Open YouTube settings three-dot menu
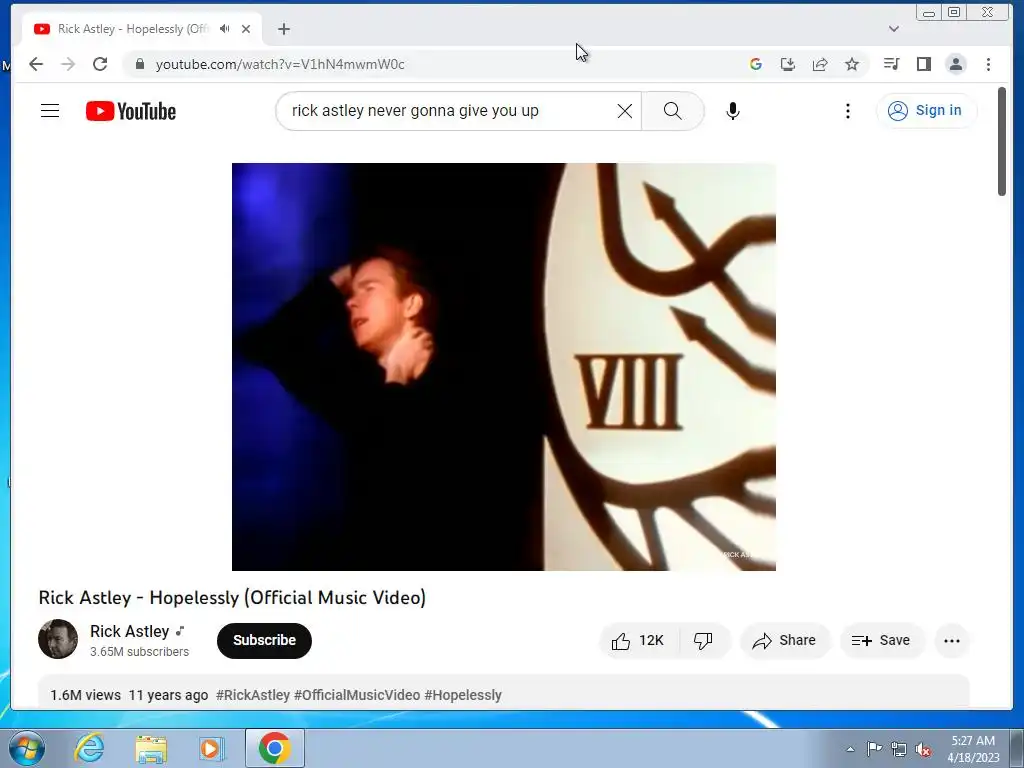The width and height of the screenshot is (1024, 768). point(848,111)
